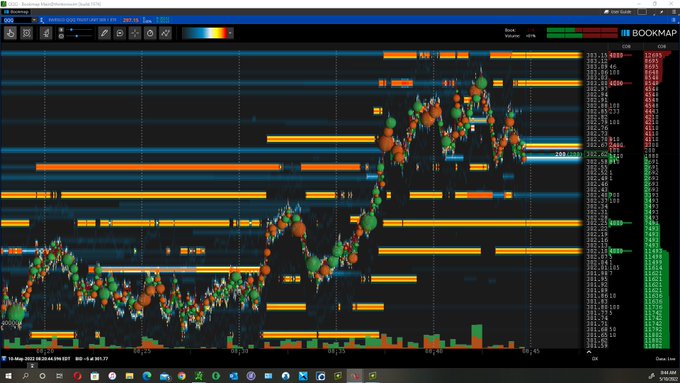The image size is (680, 383).
Task: Open Google Chrome from taskbar
Action: (181, 376)
